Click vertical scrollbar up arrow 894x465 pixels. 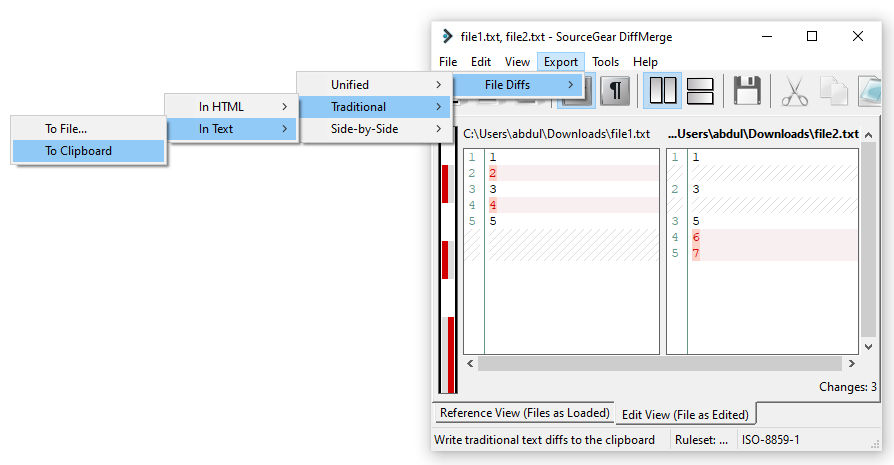coord(868,135)
